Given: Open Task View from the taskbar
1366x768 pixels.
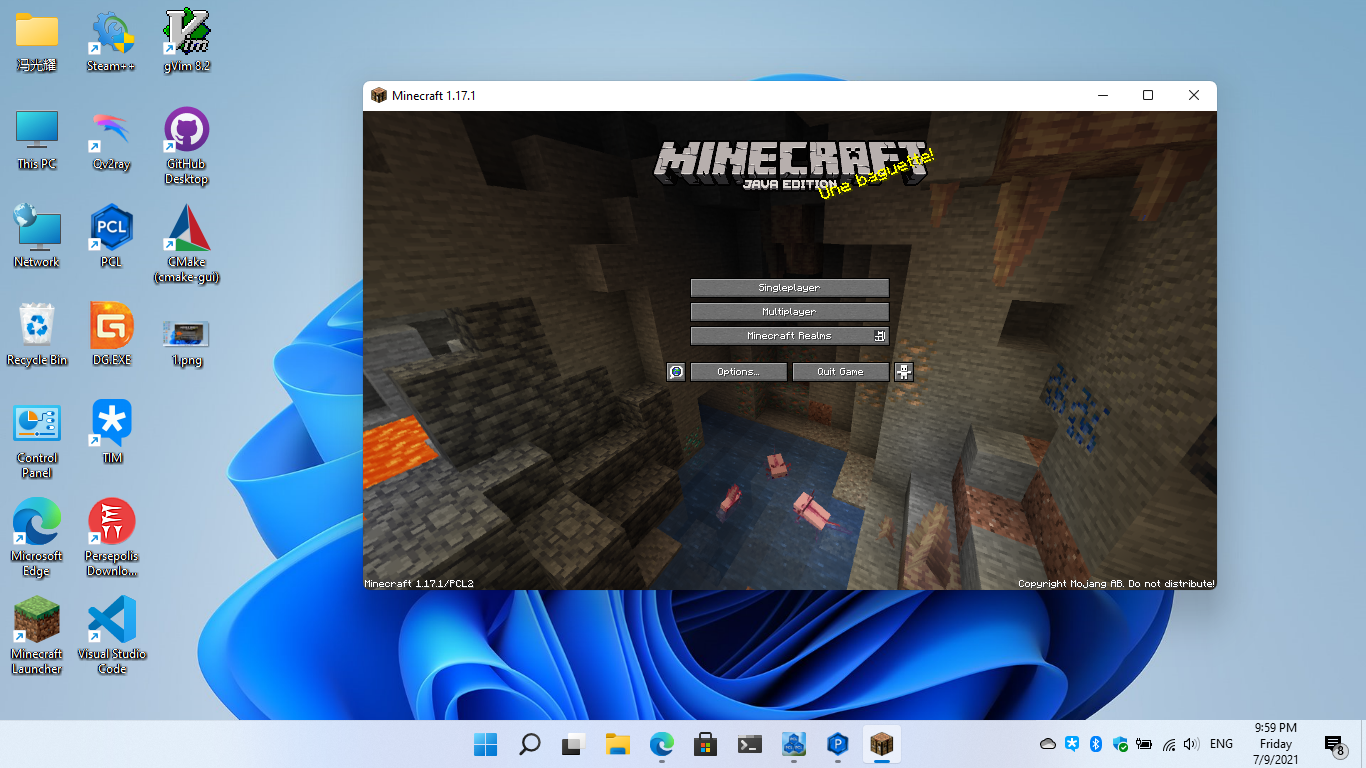Looking at the screenshot, I should (x=573, y=744).
